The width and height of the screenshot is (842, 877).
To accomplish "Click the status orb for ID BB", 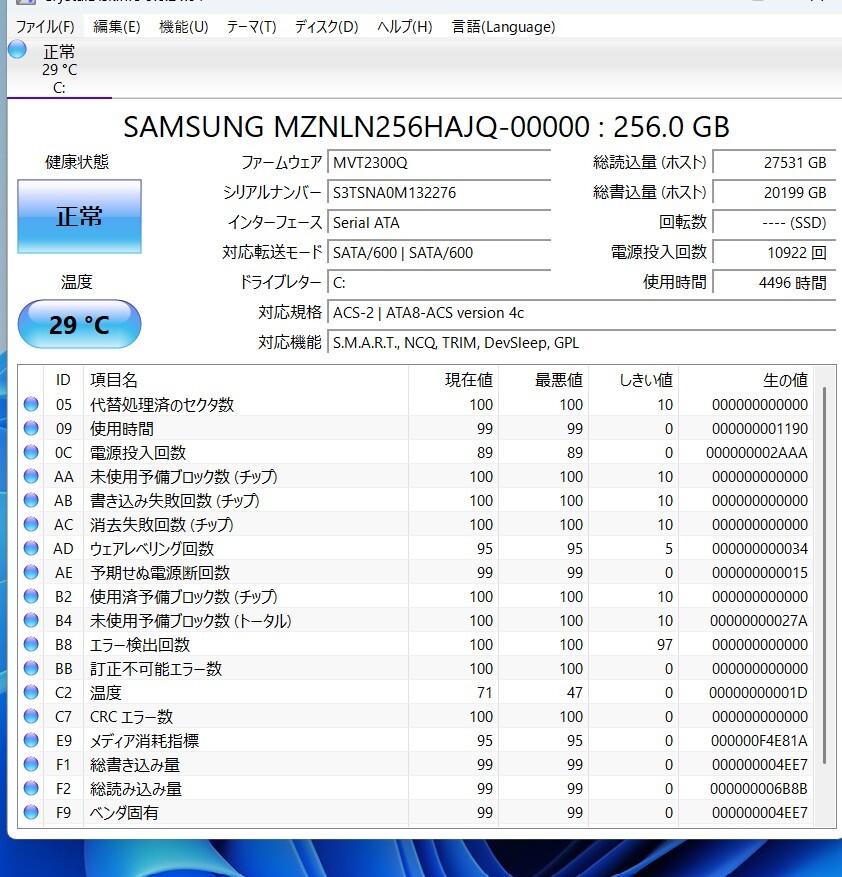I will coord(31,668).
